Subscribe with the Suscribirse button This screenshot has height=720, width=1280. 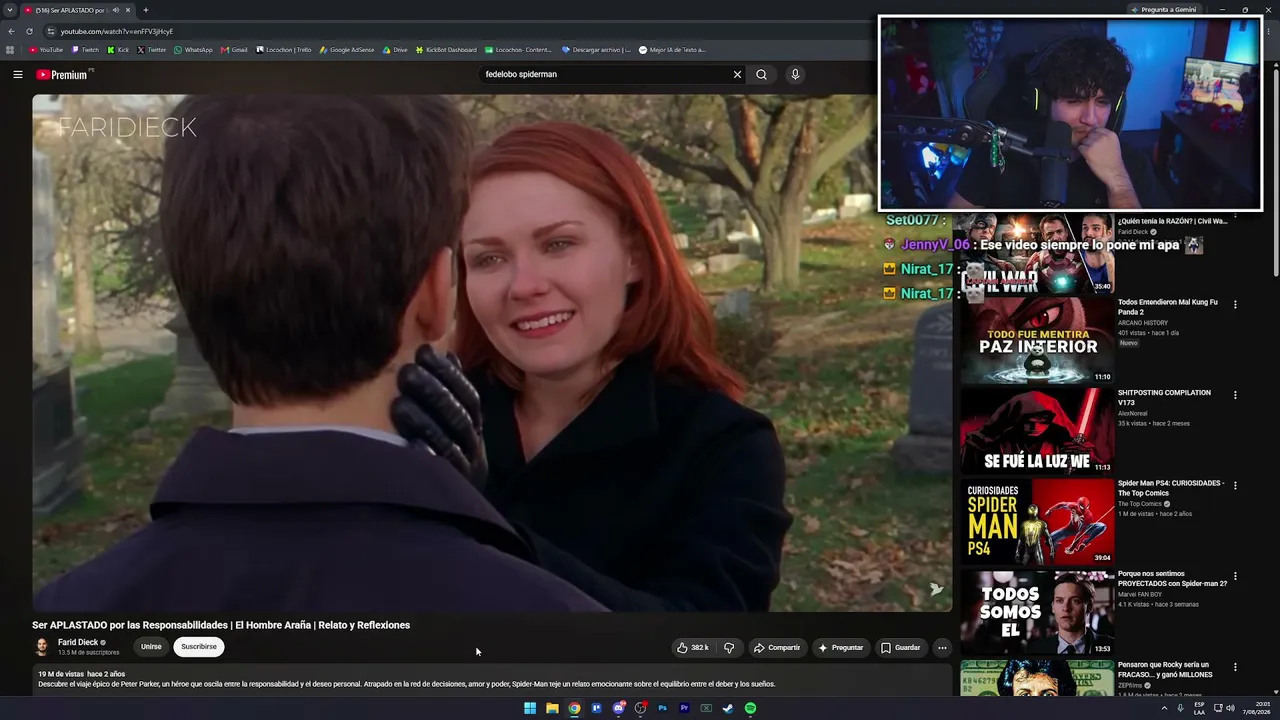pyautogui.click(x=199, y=647)
